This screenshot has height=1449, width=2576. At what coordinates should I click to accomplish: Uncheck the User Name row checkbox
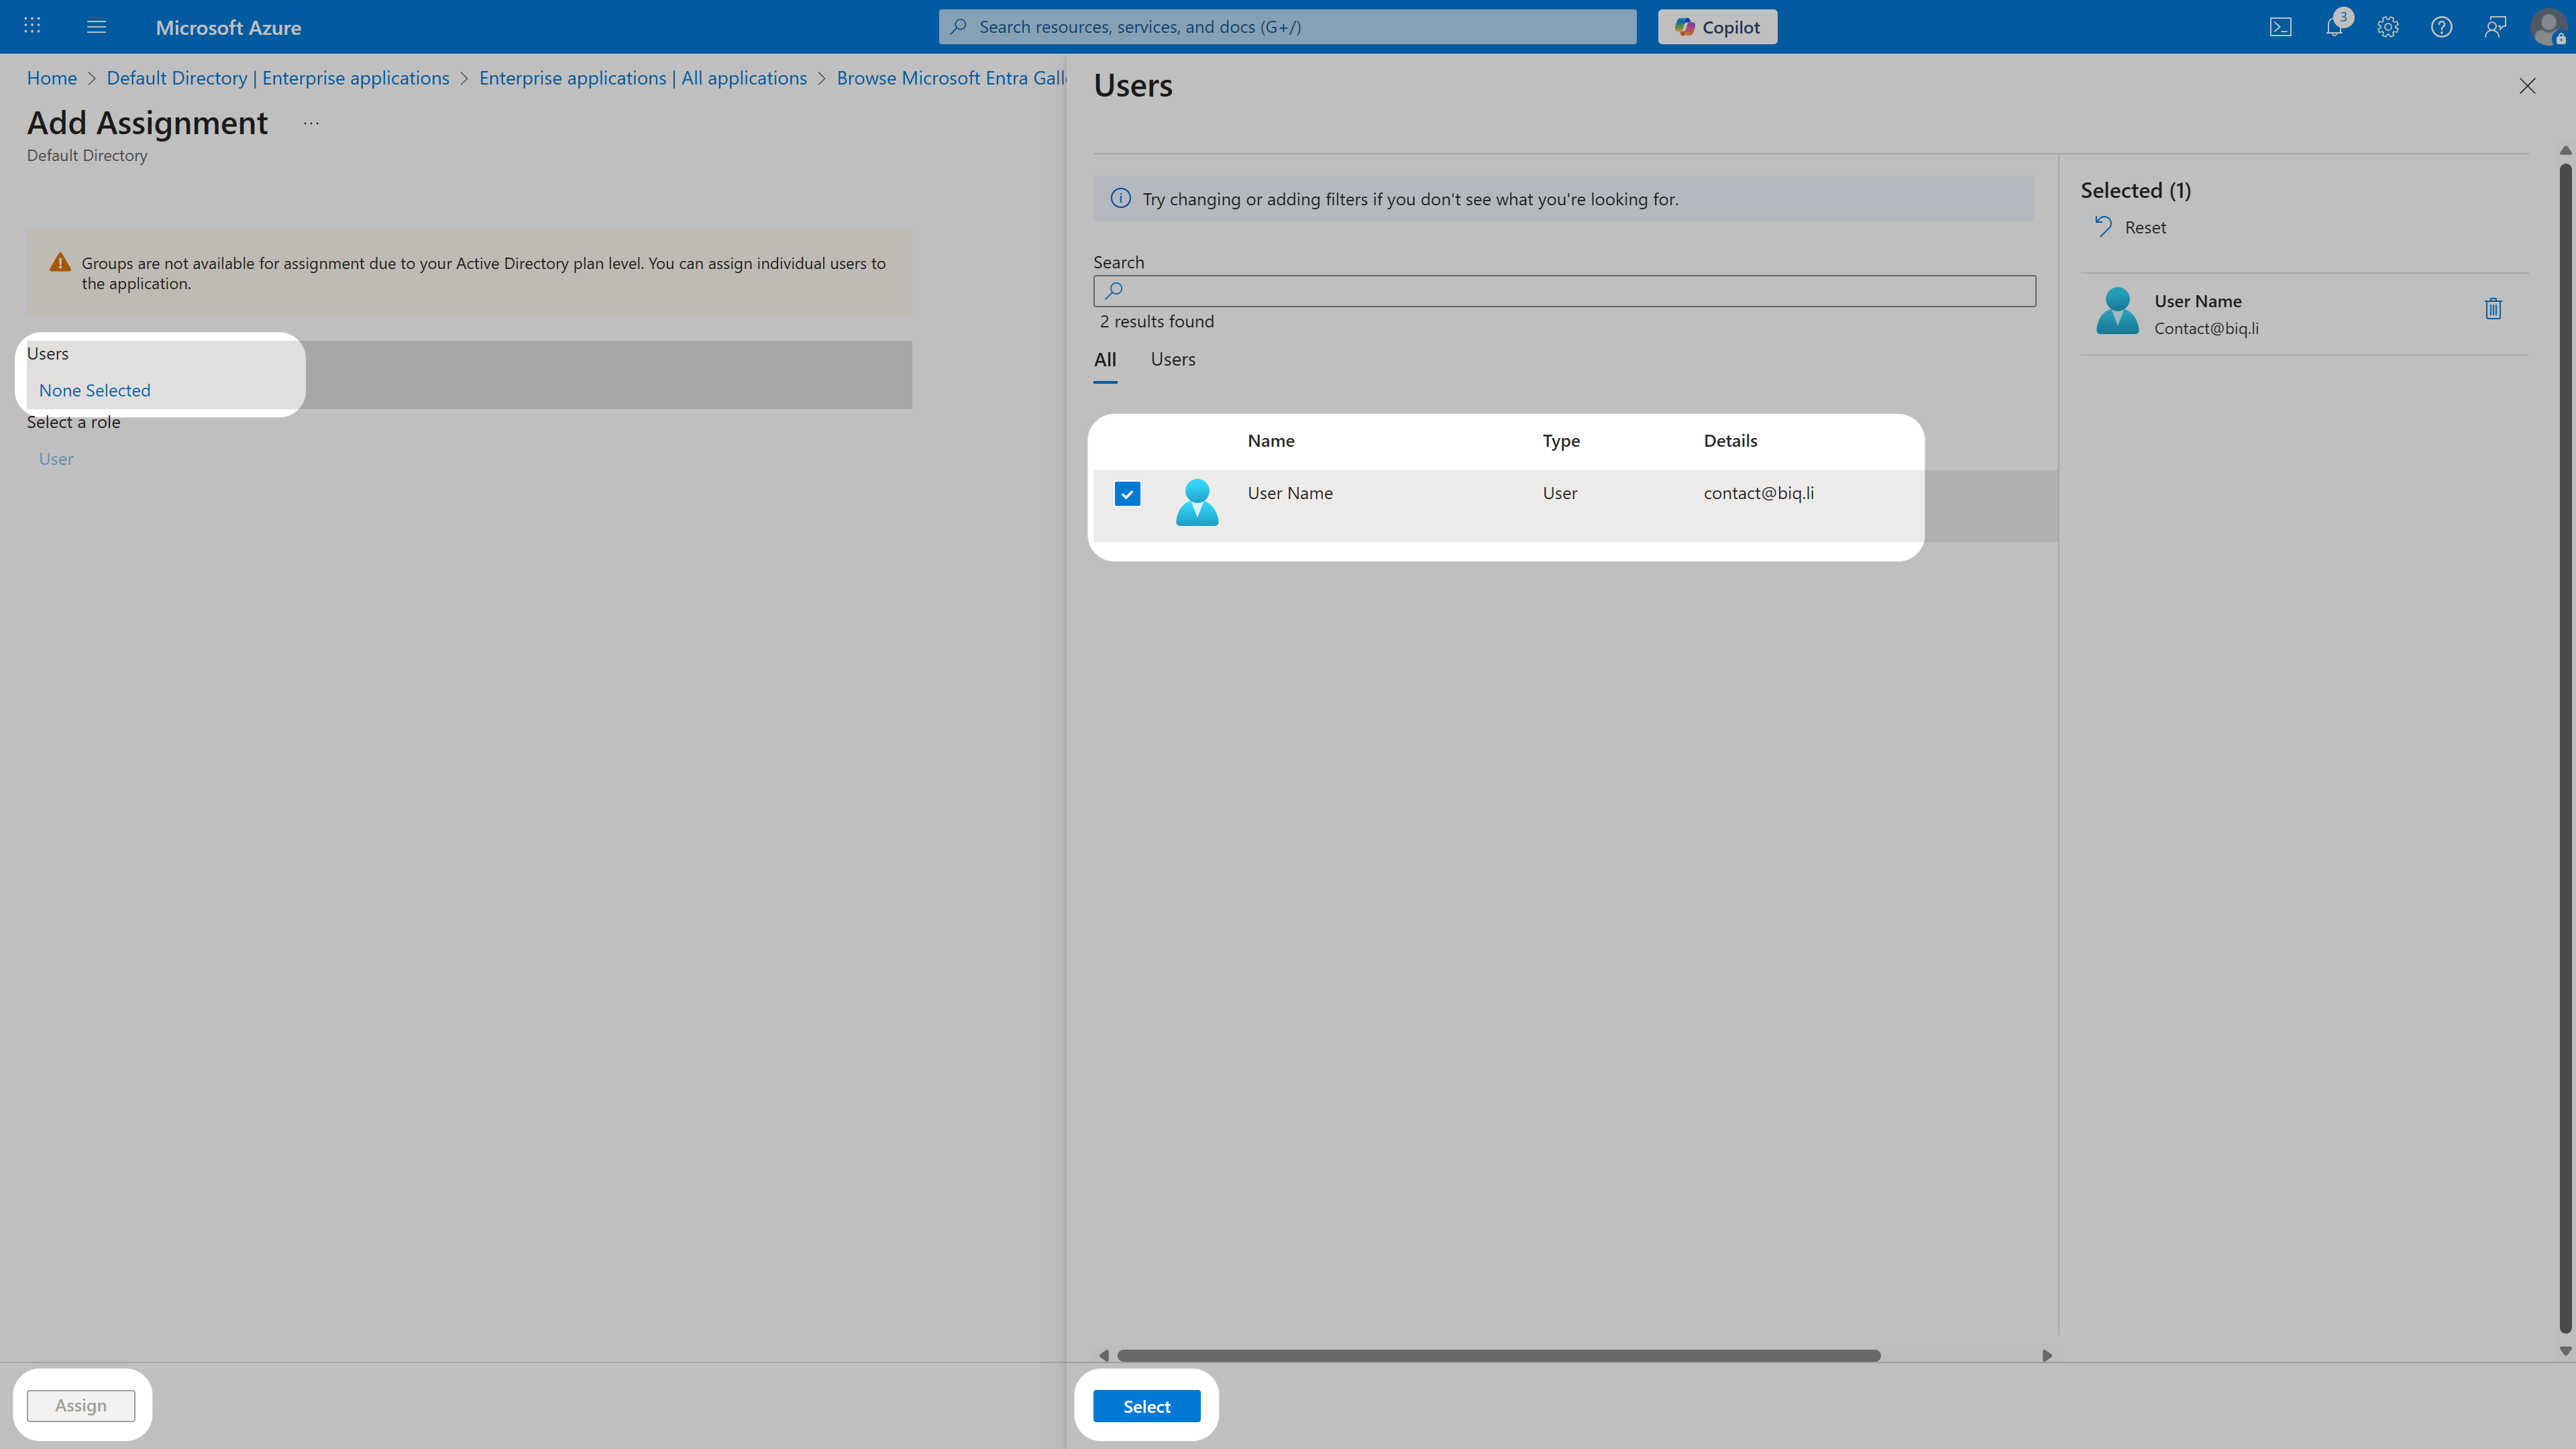click(x=1127, y=494)
